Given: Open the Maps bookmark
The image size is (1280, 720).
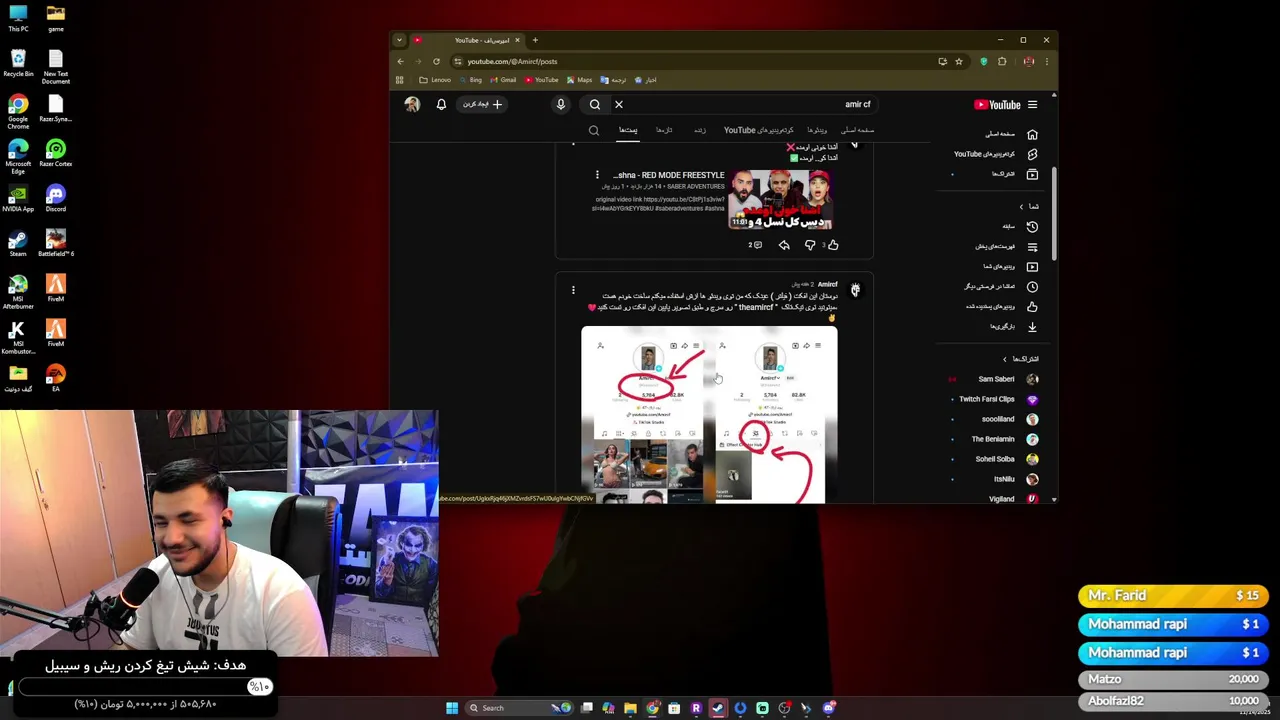Looking at the screenshot, I should click(x=579, y=80).
